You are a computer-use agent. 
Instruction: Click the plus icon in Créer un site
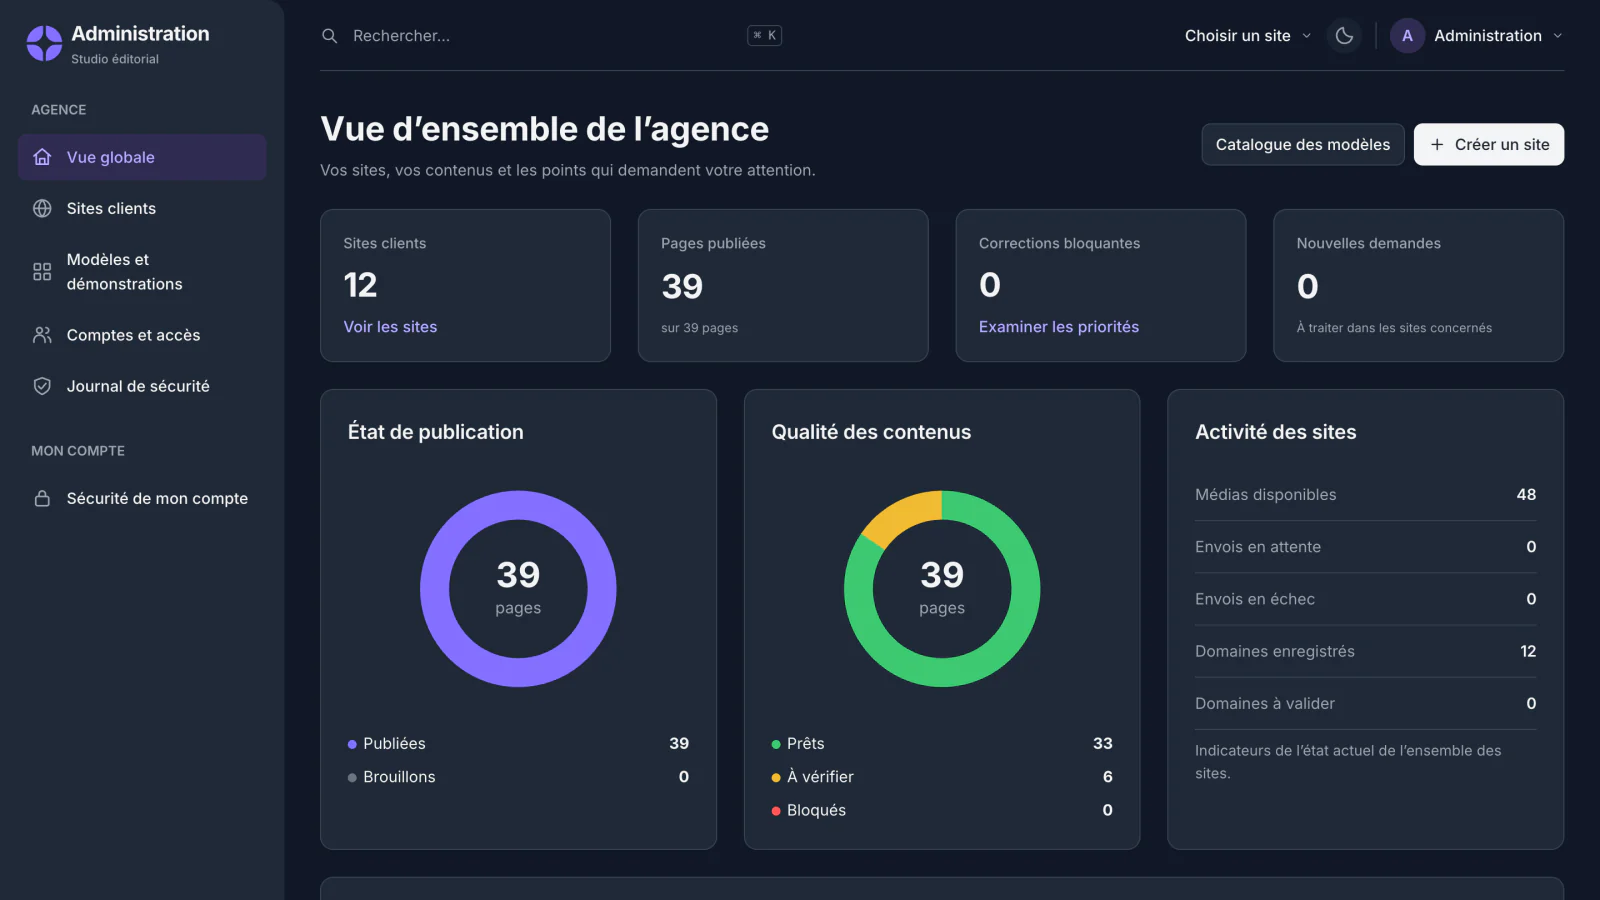pyautogui.click(x=1437, y=145)
